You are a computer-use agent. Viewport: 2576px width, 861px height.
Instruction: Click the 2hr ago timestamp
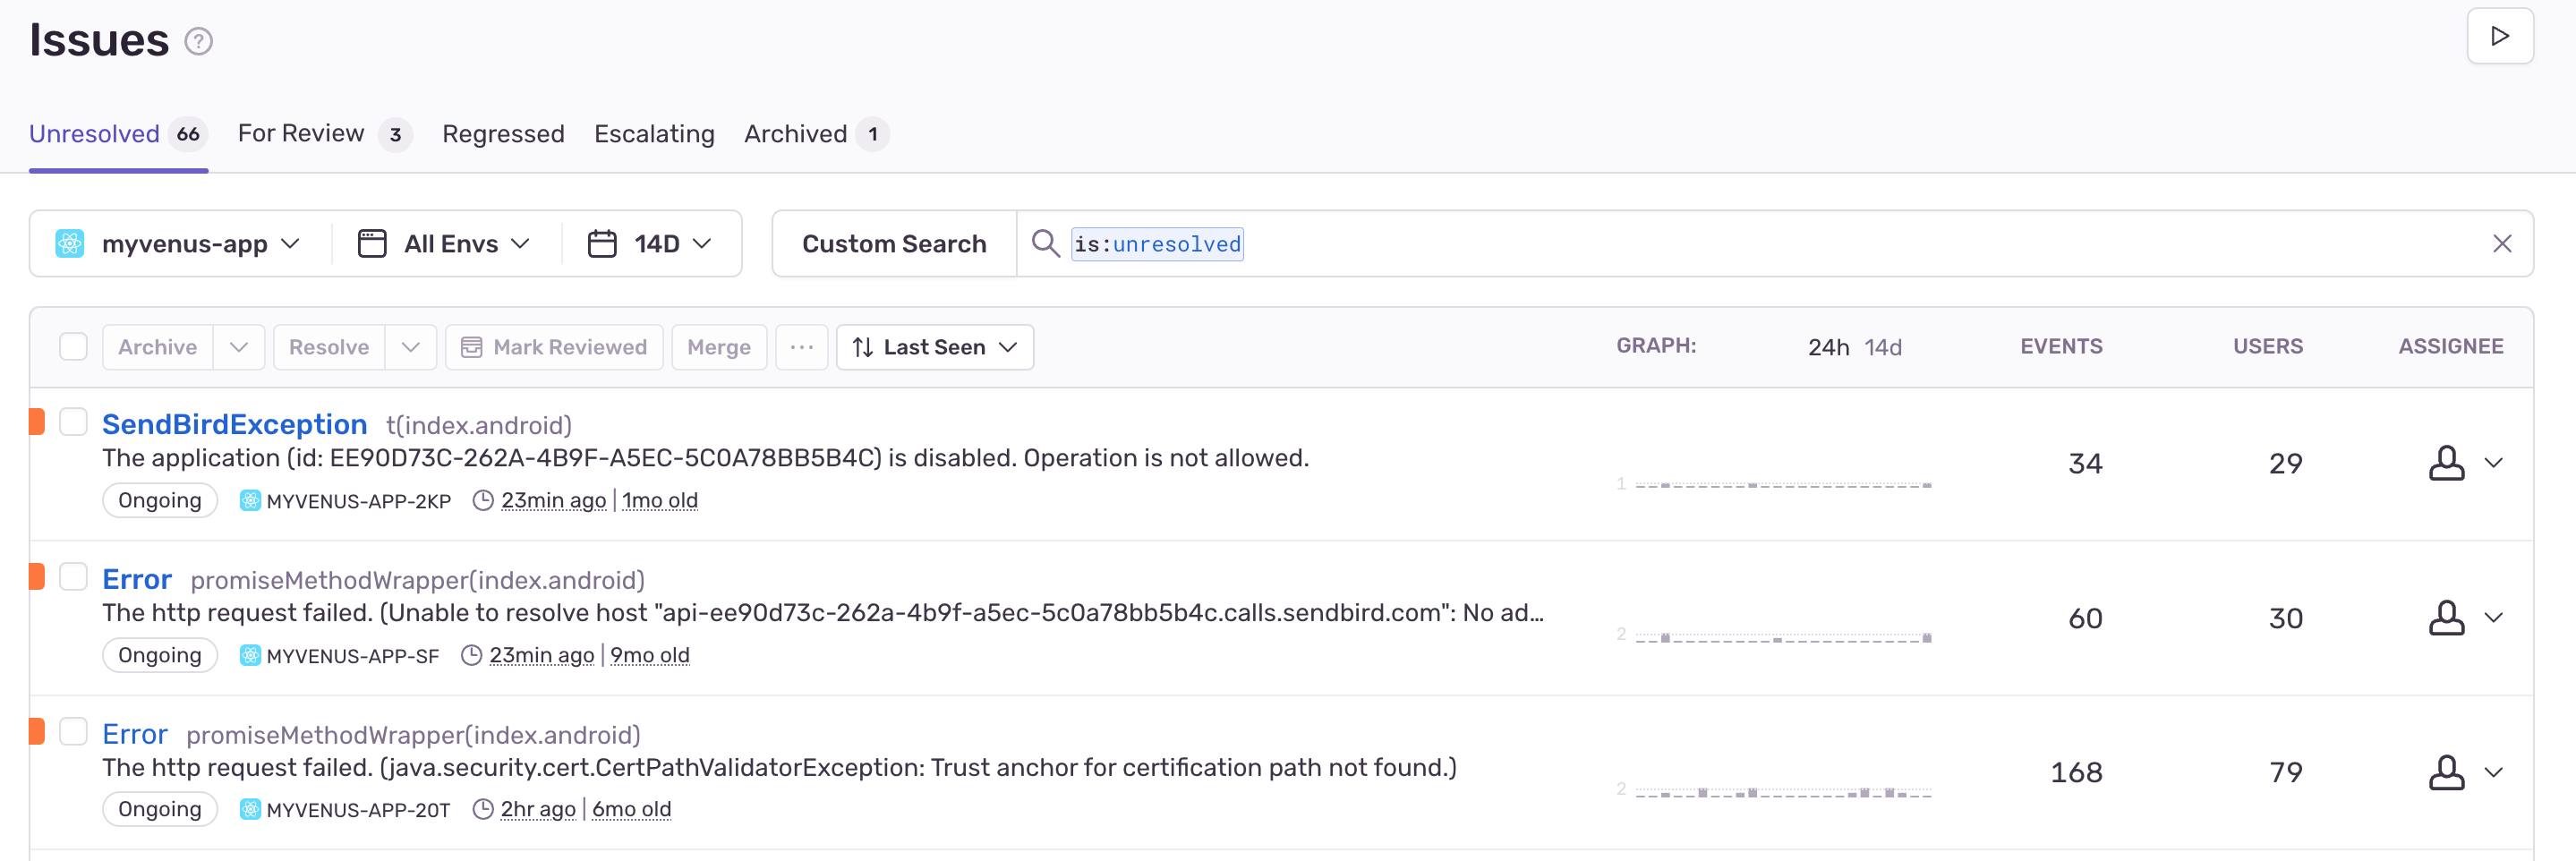538,810
